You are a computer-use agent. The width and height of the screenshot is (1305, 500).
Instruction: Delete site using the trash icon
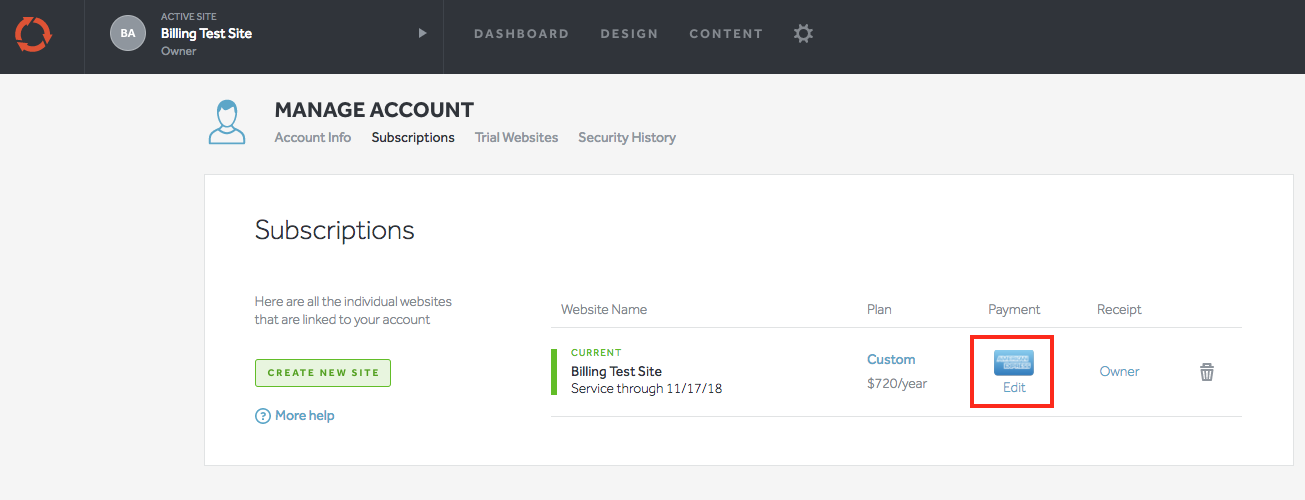point(1207,372)
